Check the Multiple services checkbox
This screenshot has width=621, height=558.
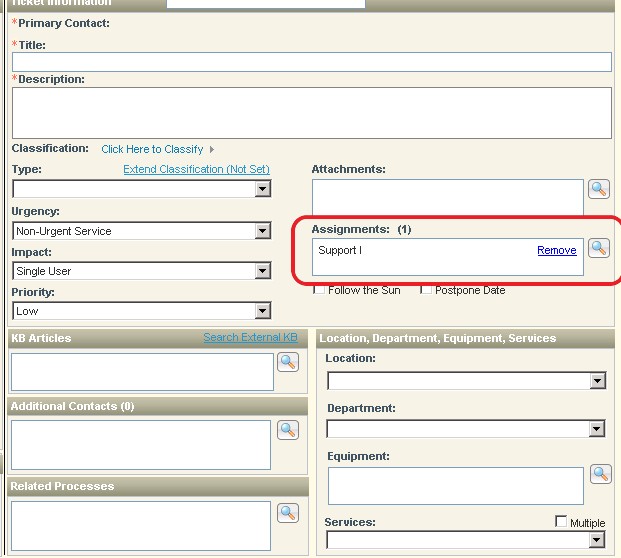pyautogui.click(x=561, y=521)
